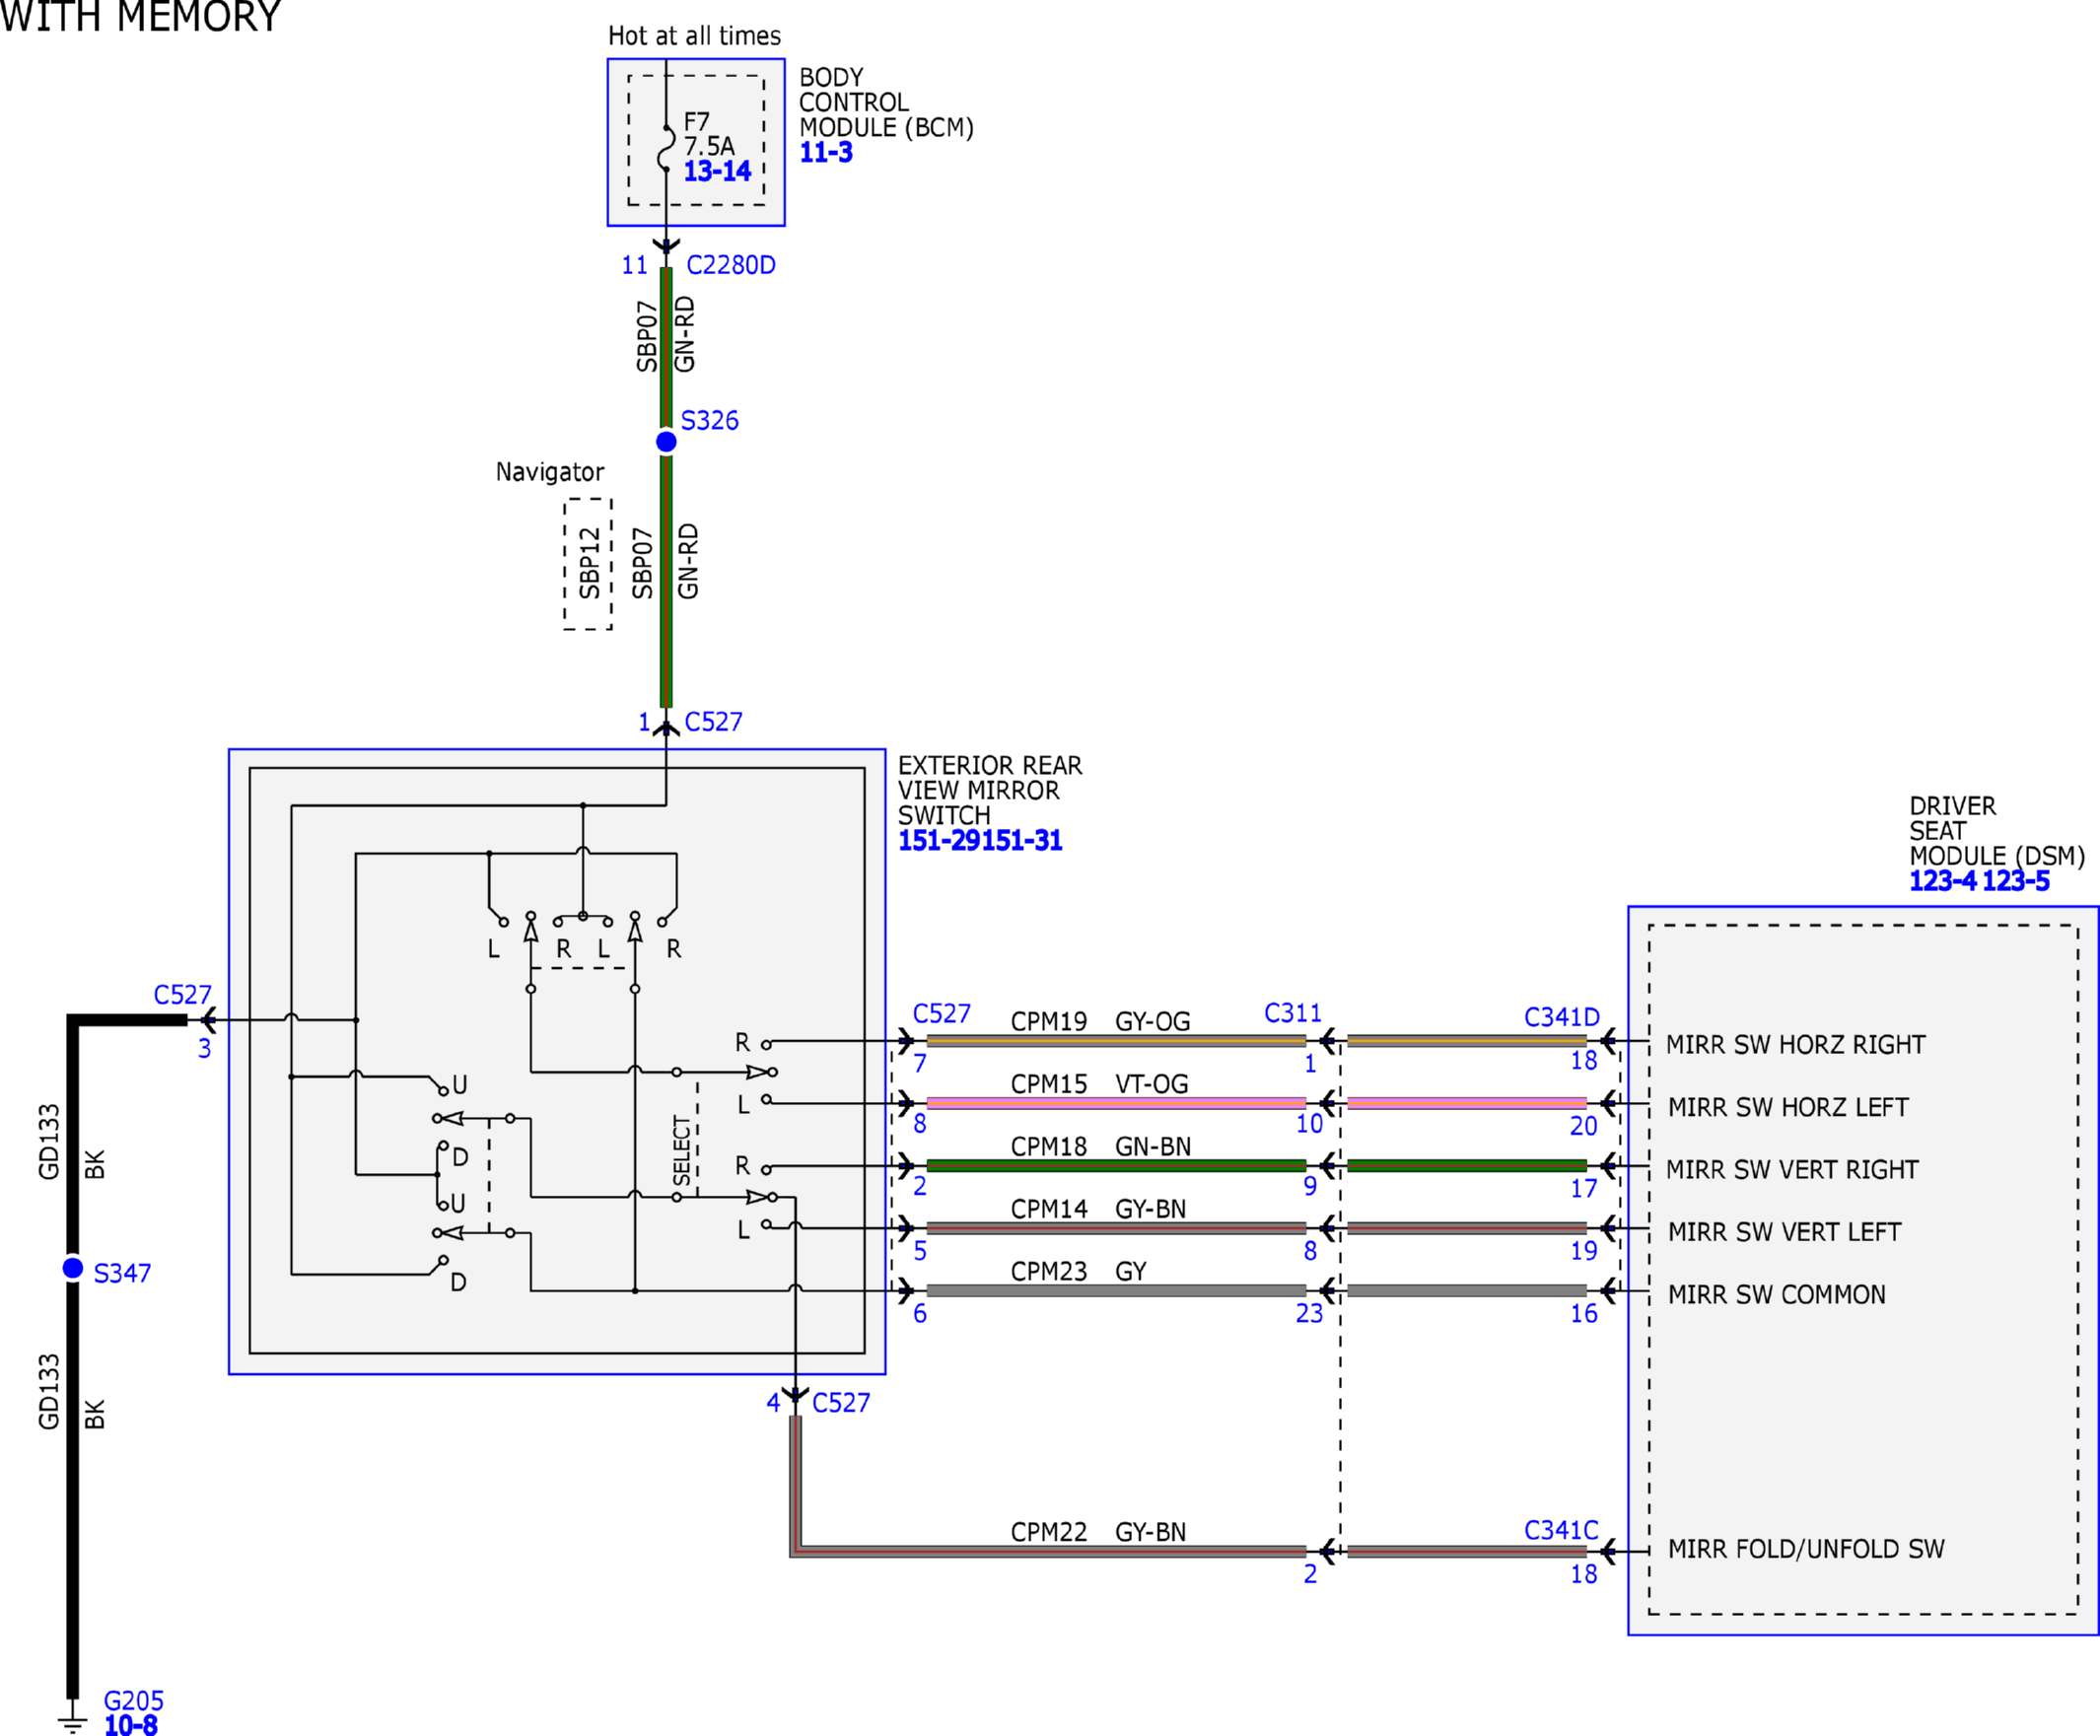
Task: Select pin number 16 at C341D
Action: 1584,1314
